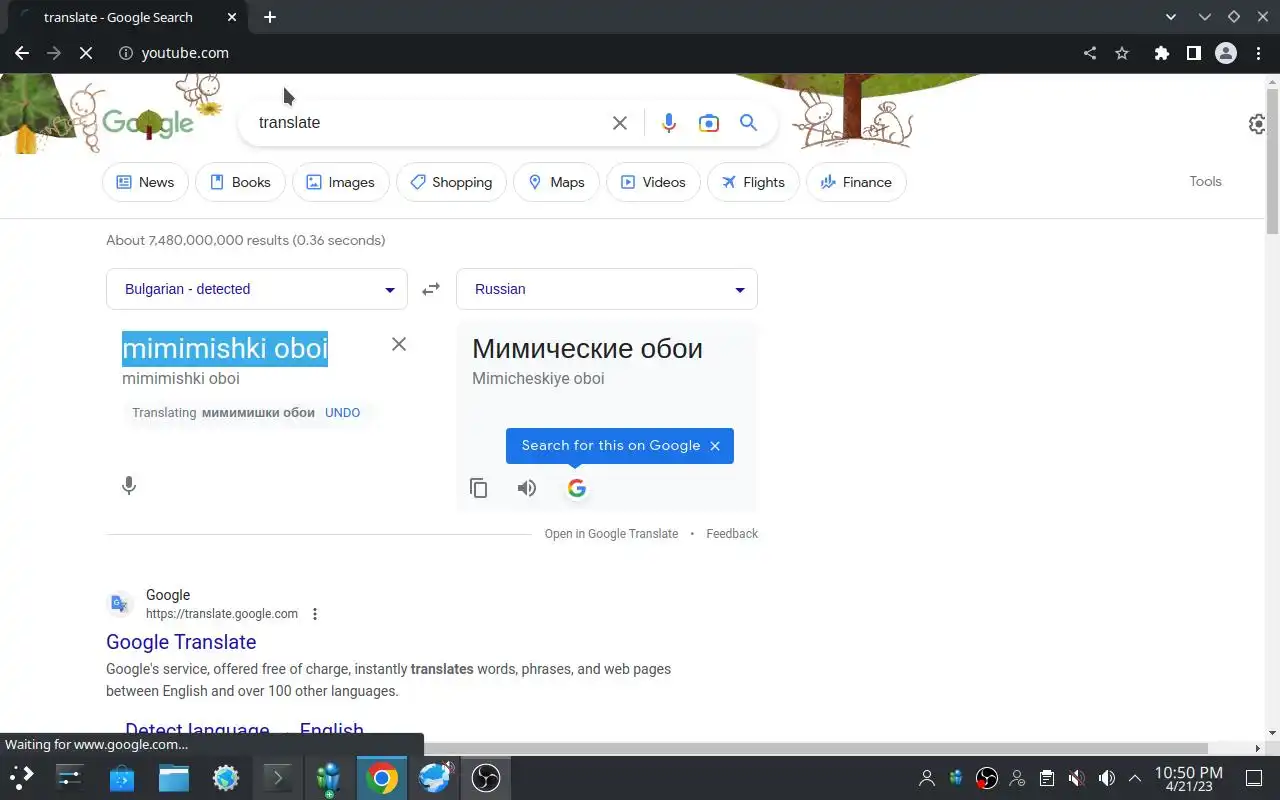Show hidden system tray icons
This screenshot has height=800, width=1280.
[x=1135, y=778]
